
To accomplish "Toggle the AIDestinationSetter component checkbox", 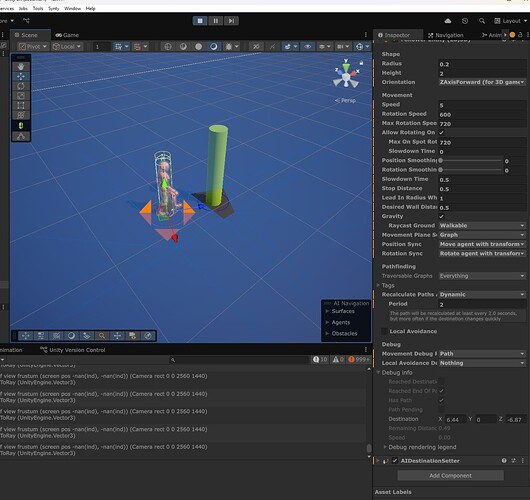I will click(395, 461).
